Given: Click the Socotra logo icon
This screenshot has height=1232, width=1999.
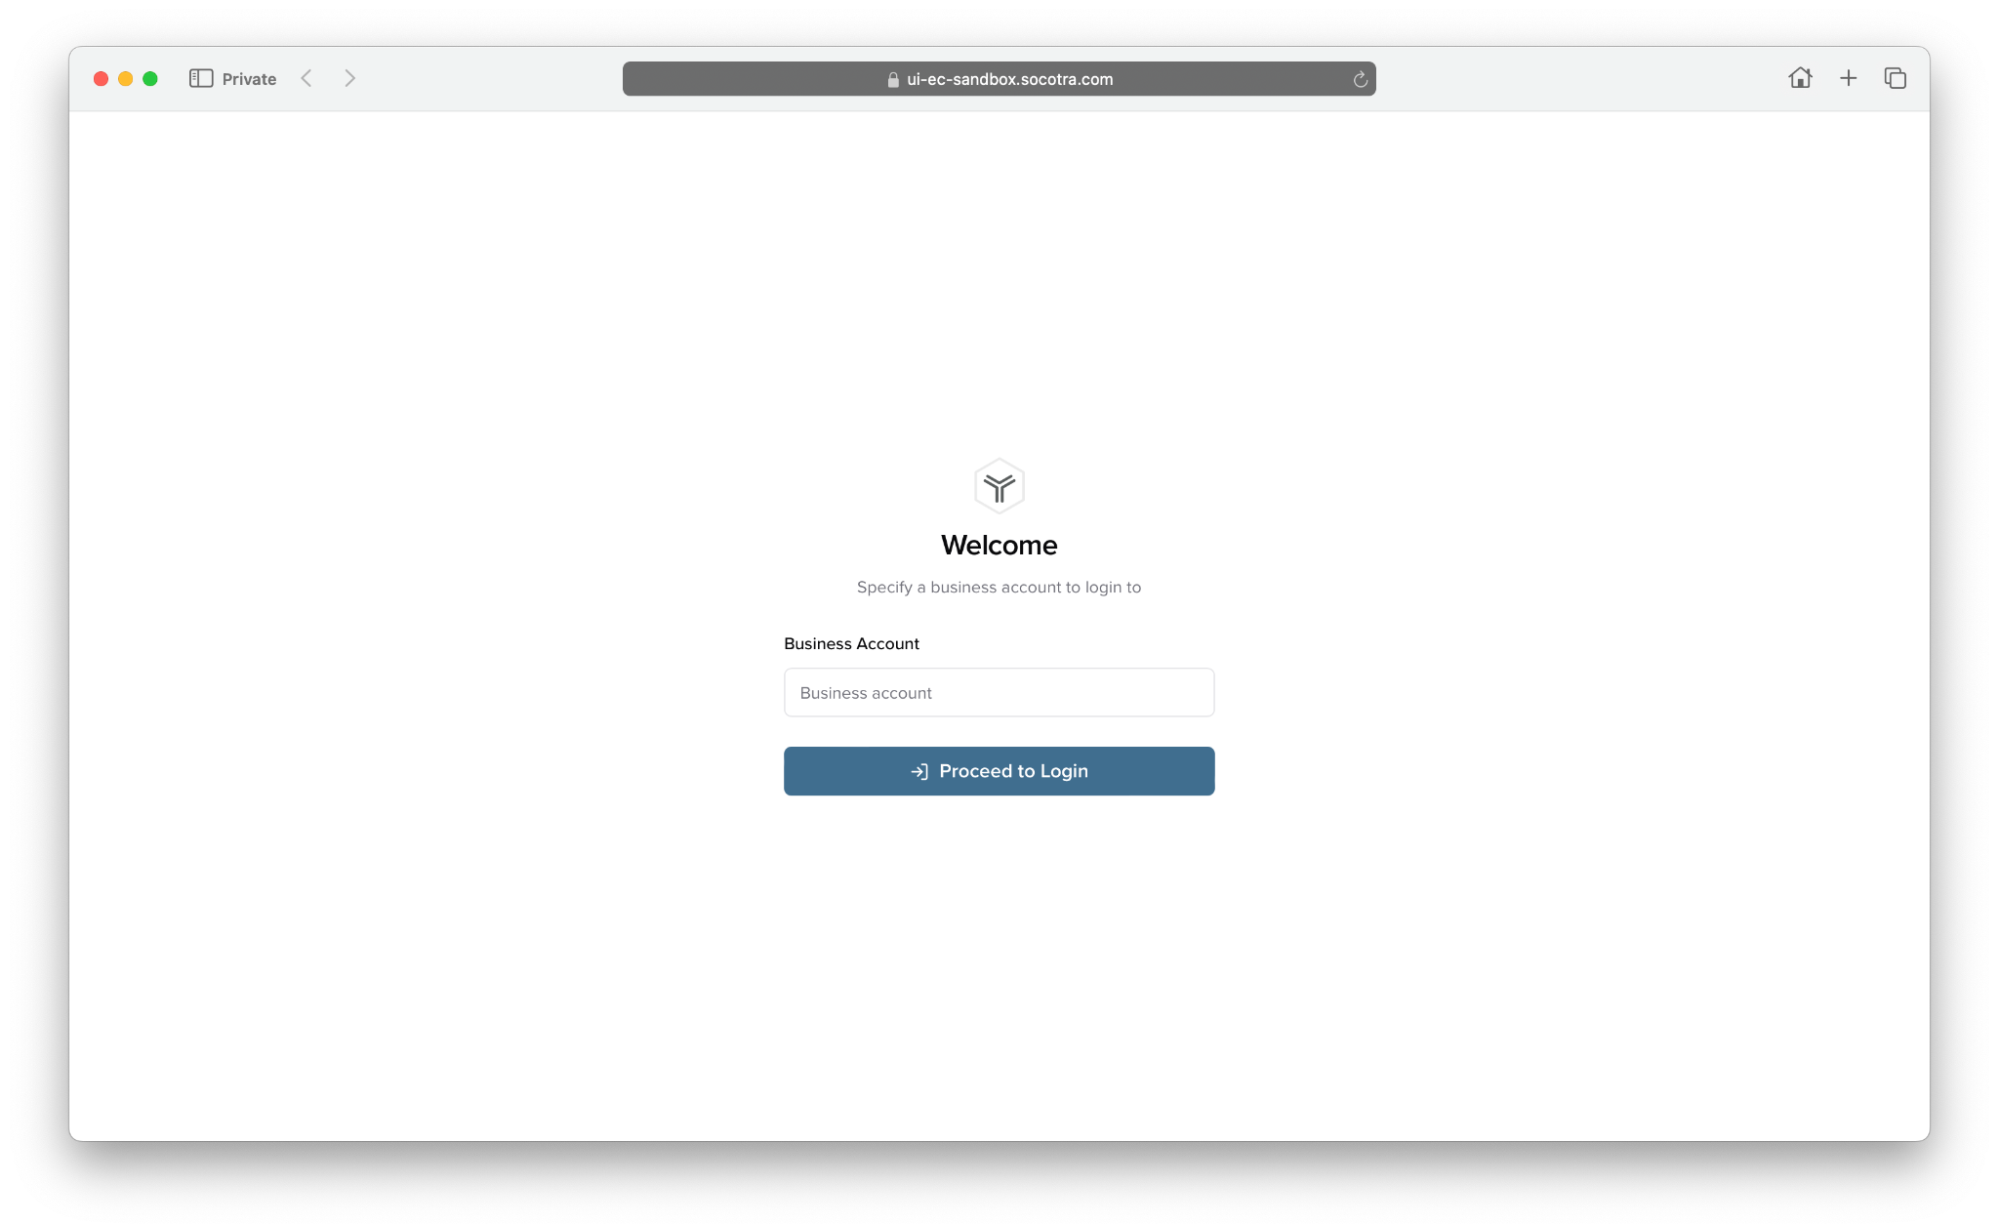Looking at the screenshot, I should (1000, 487).
